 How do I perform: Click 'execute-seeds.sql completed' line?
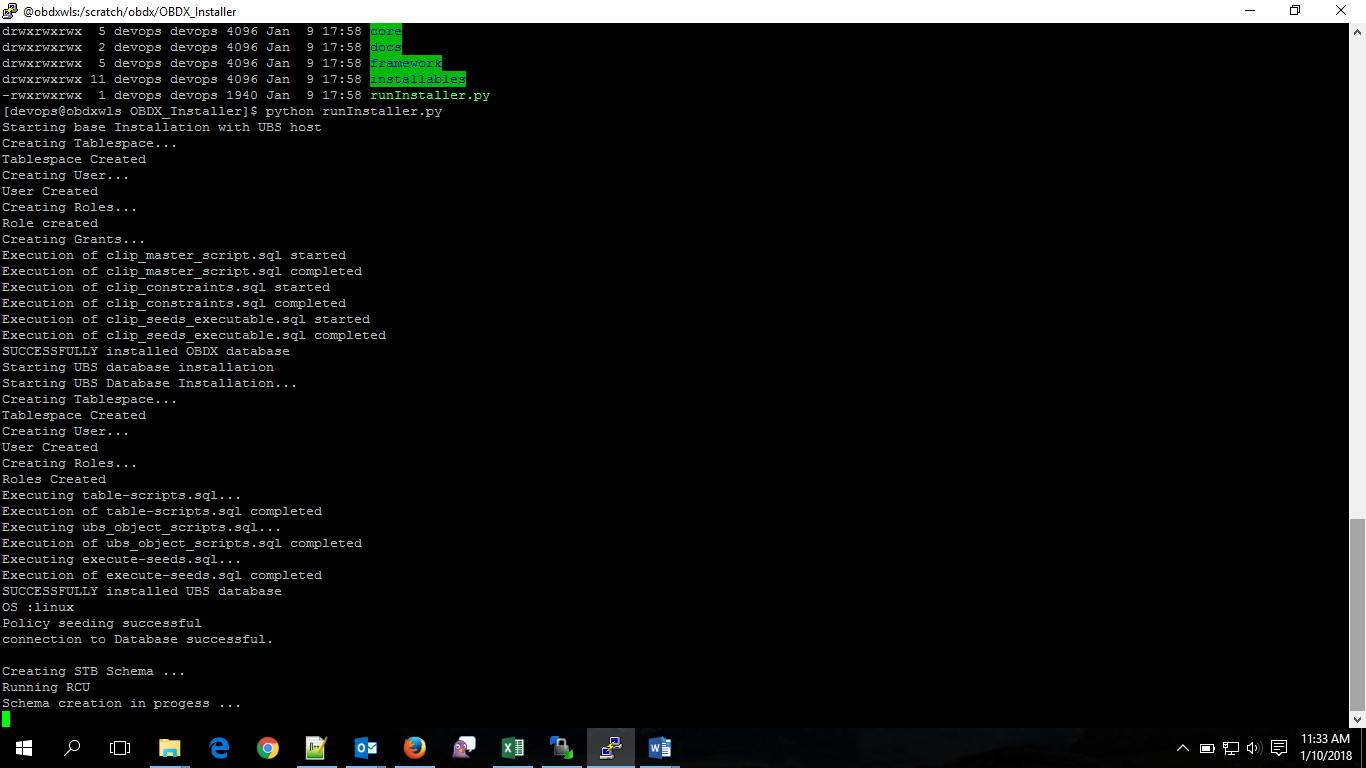214,575
